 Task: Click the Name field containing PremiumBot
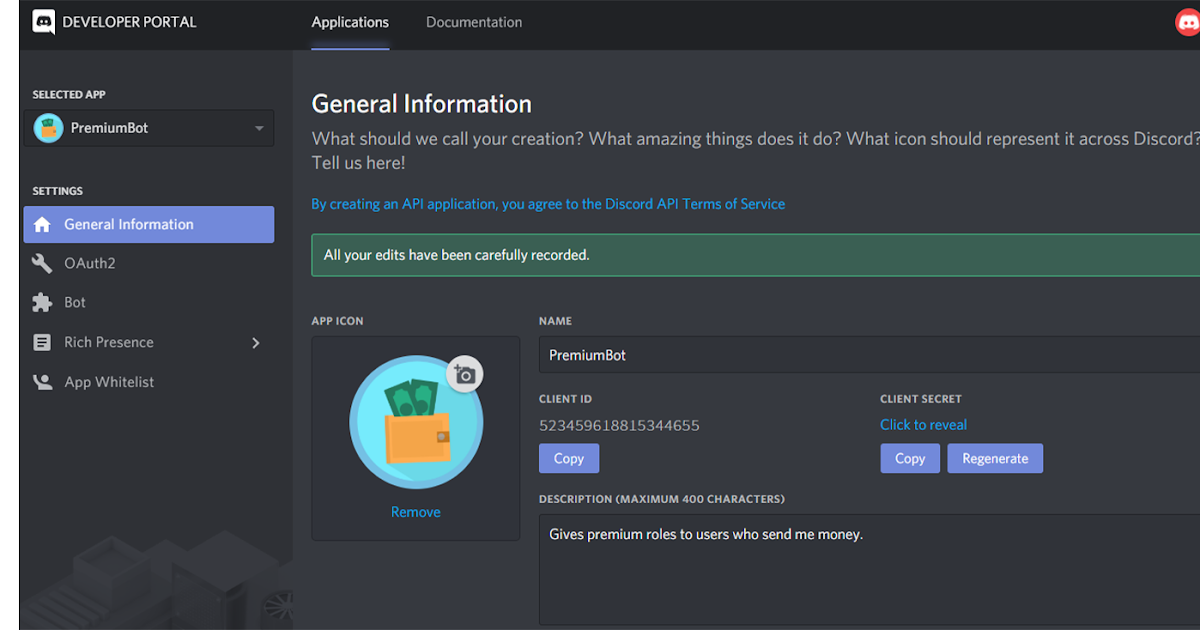[x=869, y=355]
